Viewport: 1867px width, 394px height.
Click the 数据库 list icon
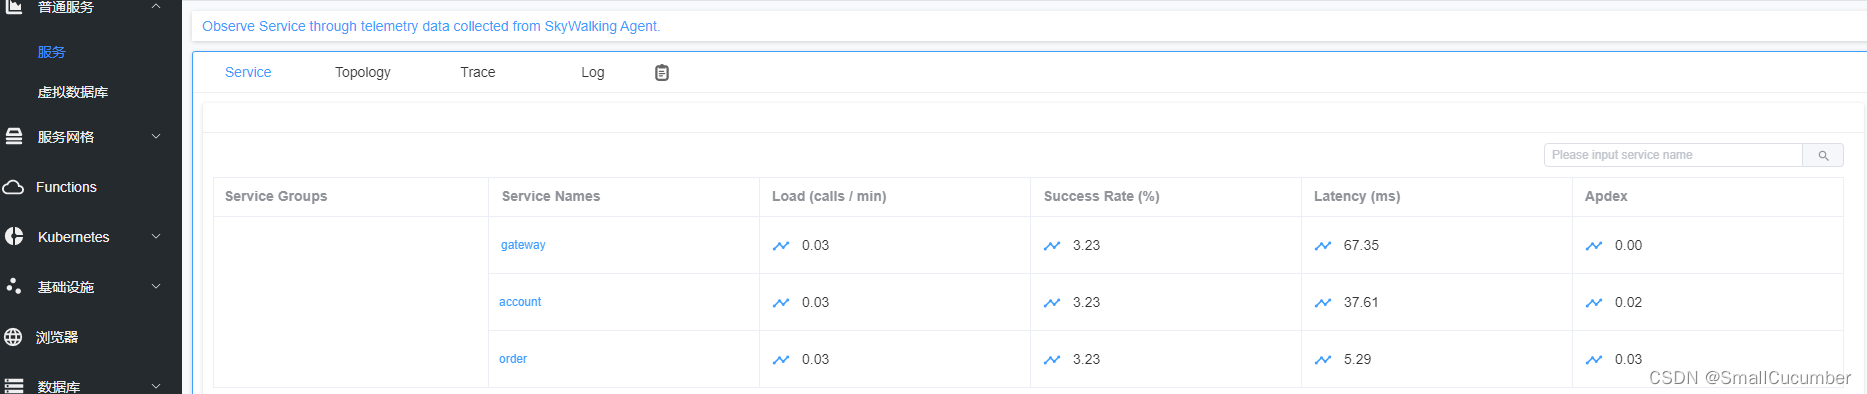[x=14, y=386]
